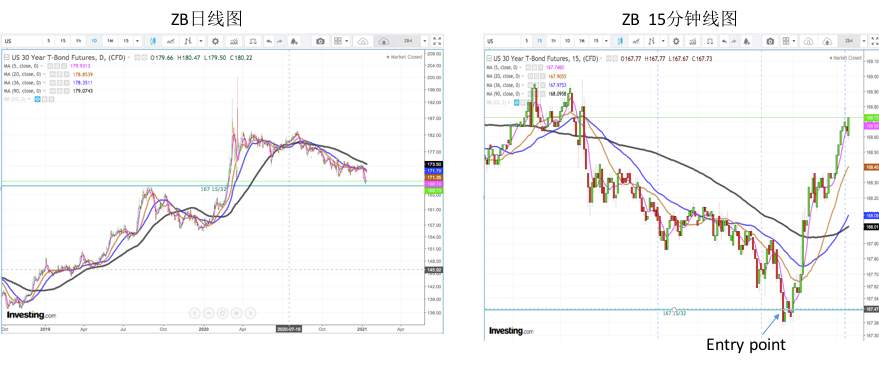This screenshot has width=879, height=366.
Task: Redo action in daily chart toolbar
Action: 280,41
